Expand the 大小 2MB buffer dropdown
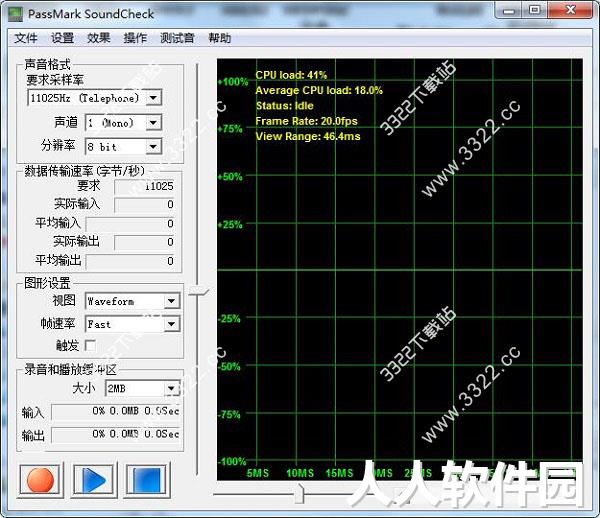The height and width of the screenshot is (518, 600). [171, 389]
